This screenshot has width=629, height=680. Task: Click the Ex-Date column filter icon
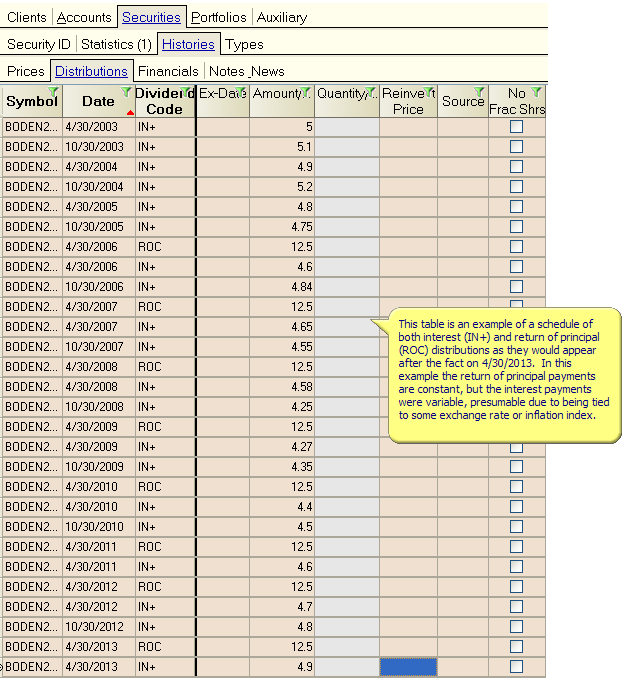tap(242, 92)
